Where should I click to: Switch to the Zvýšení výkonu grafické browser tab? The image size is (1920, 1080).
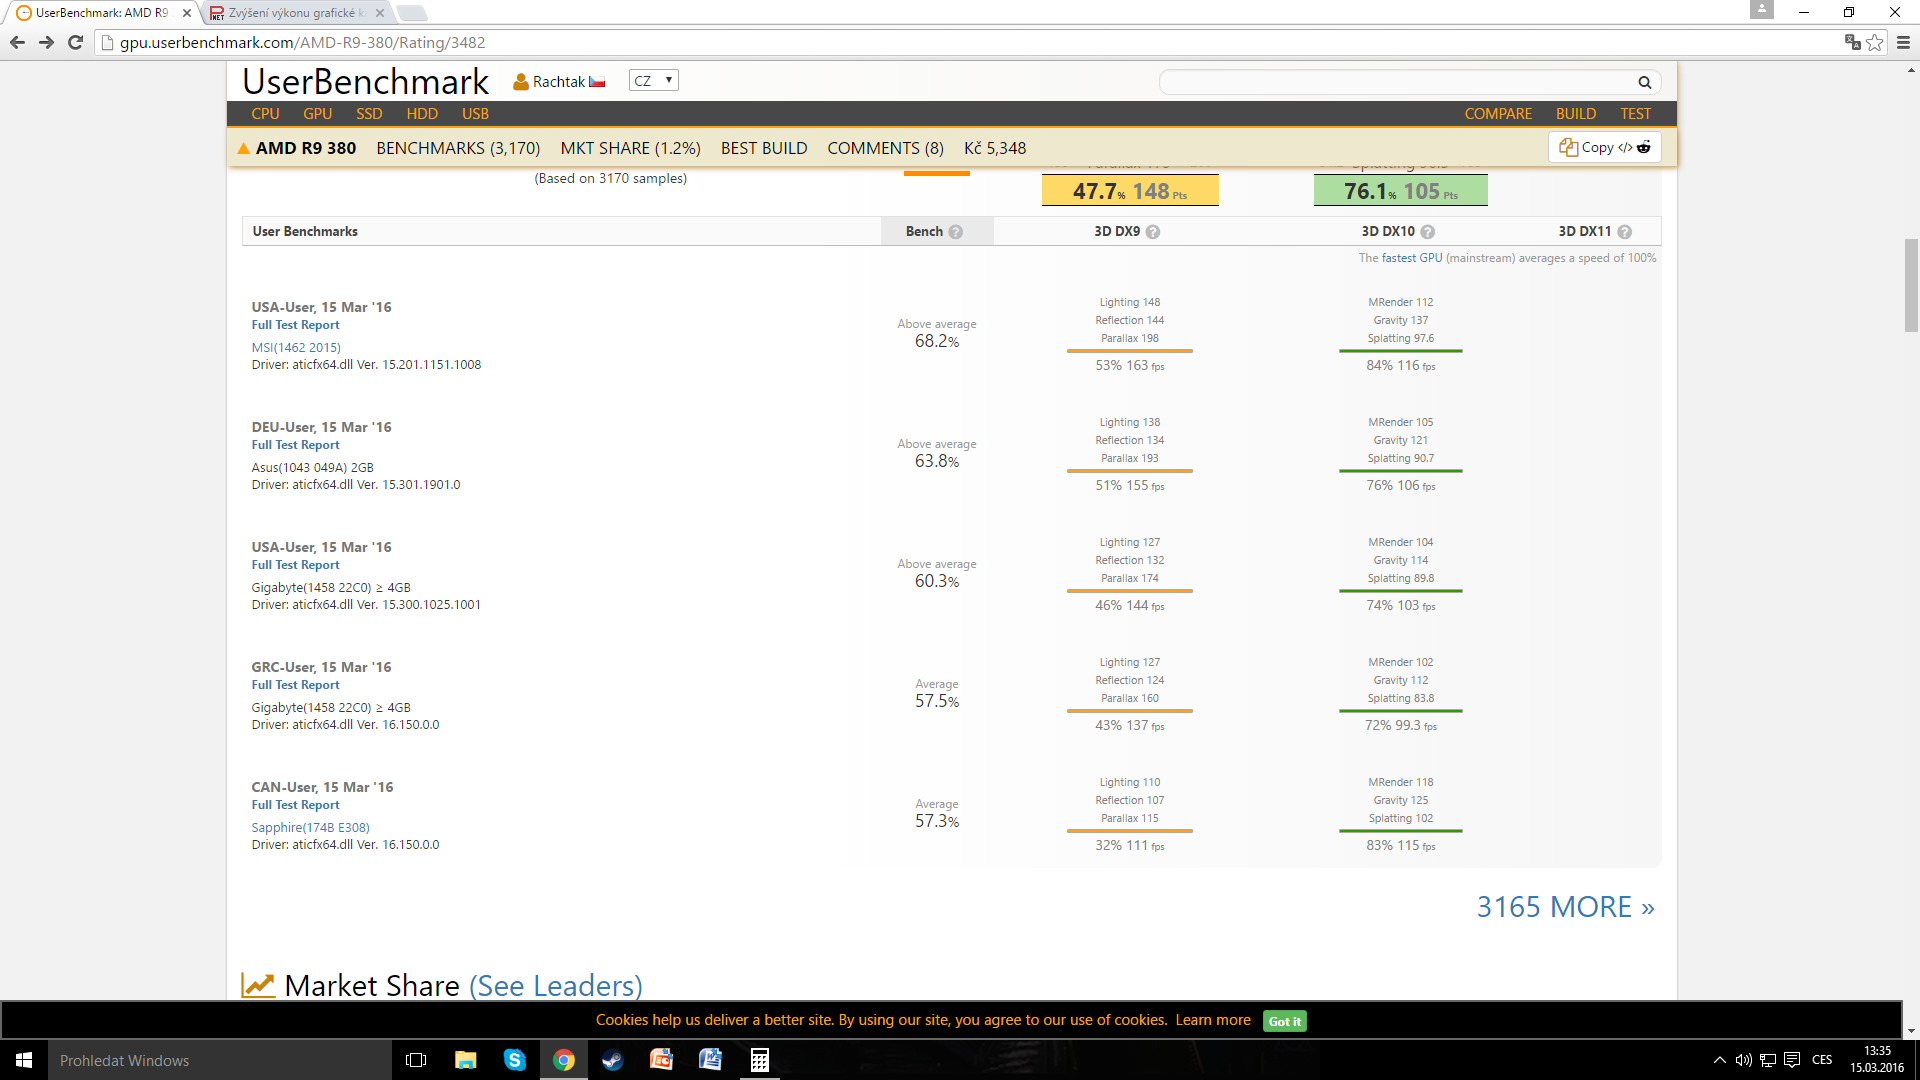[x=290, y=13]
